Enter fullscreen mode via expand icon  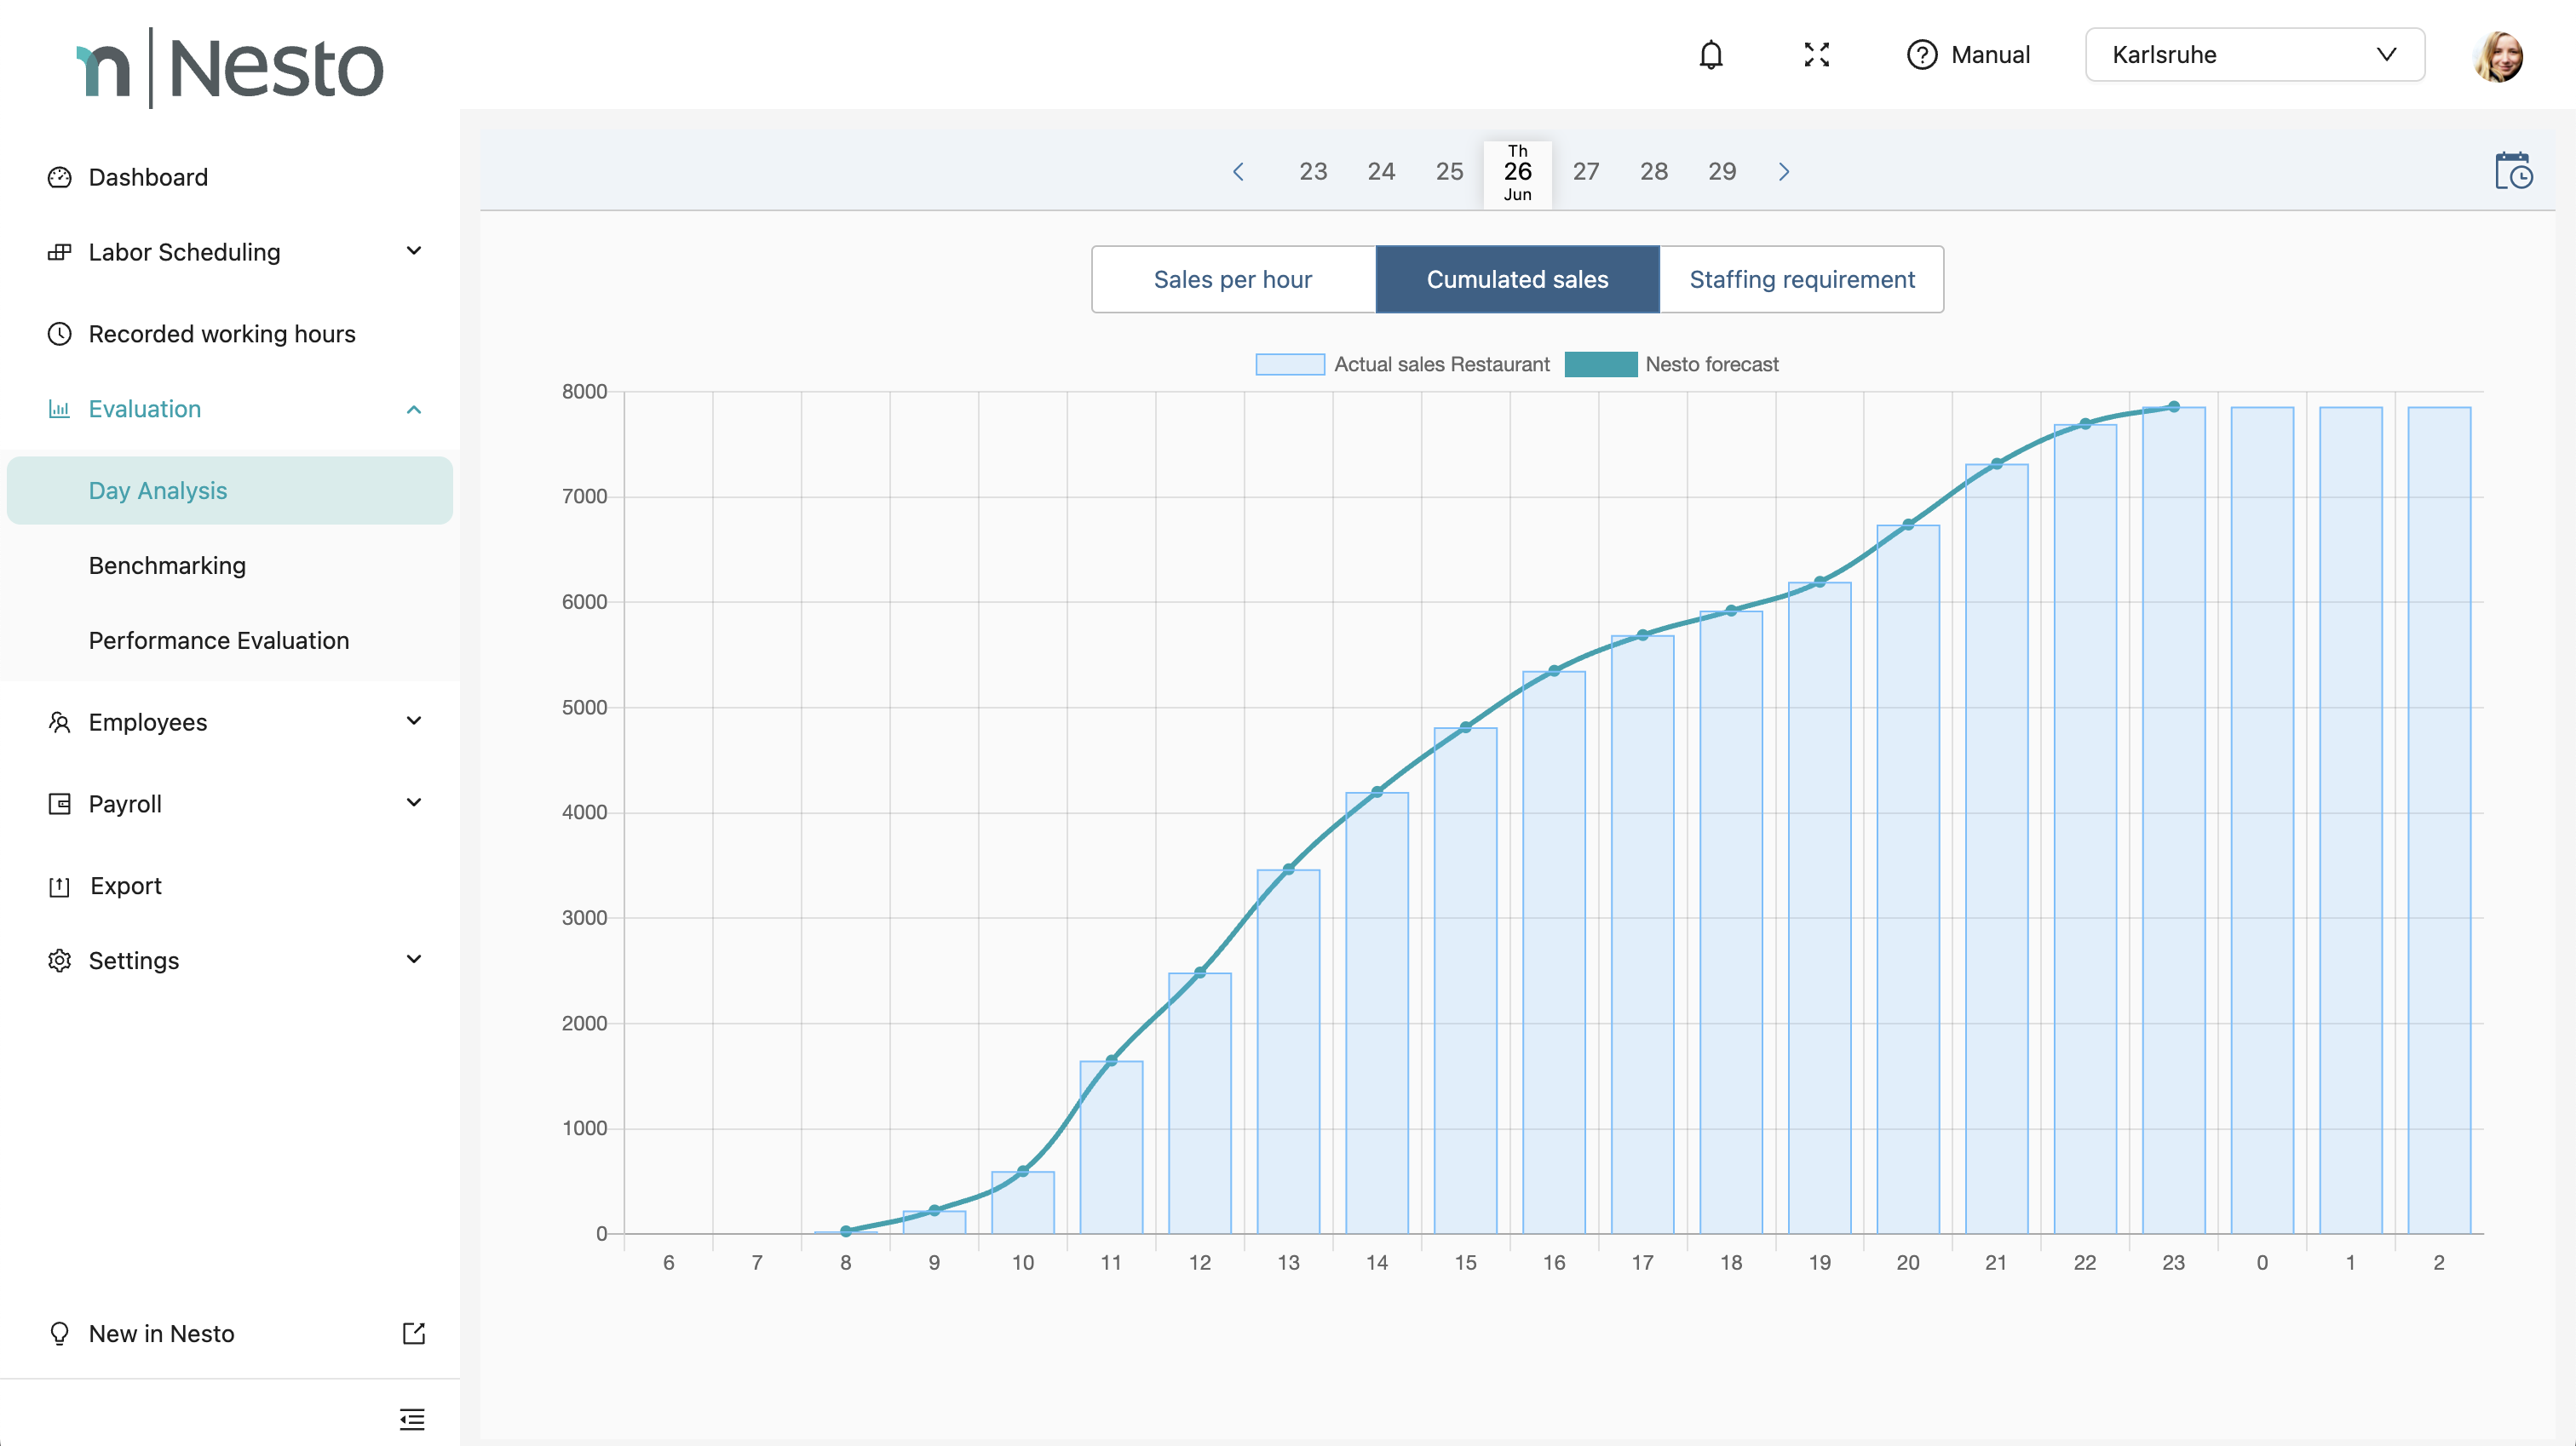coord(1816,55)
